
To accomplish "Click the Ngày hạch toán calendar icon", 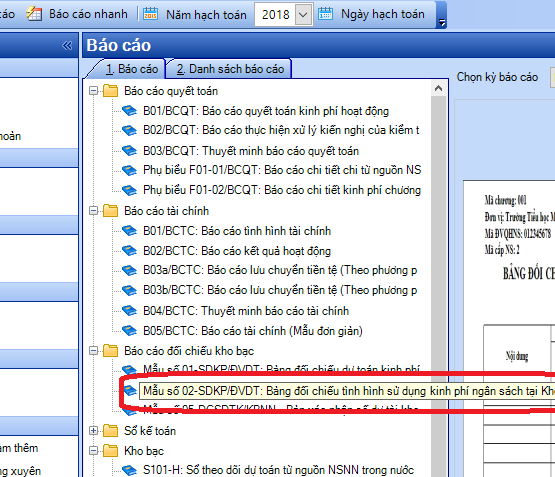I will 325,14.
